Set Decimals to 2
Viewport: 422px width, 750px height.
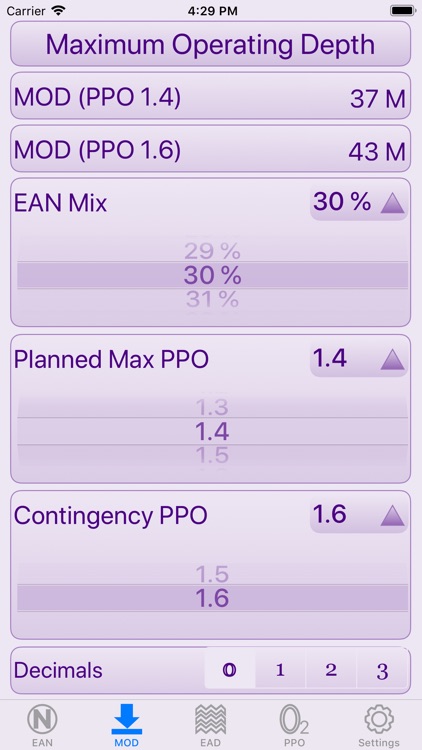331,670
